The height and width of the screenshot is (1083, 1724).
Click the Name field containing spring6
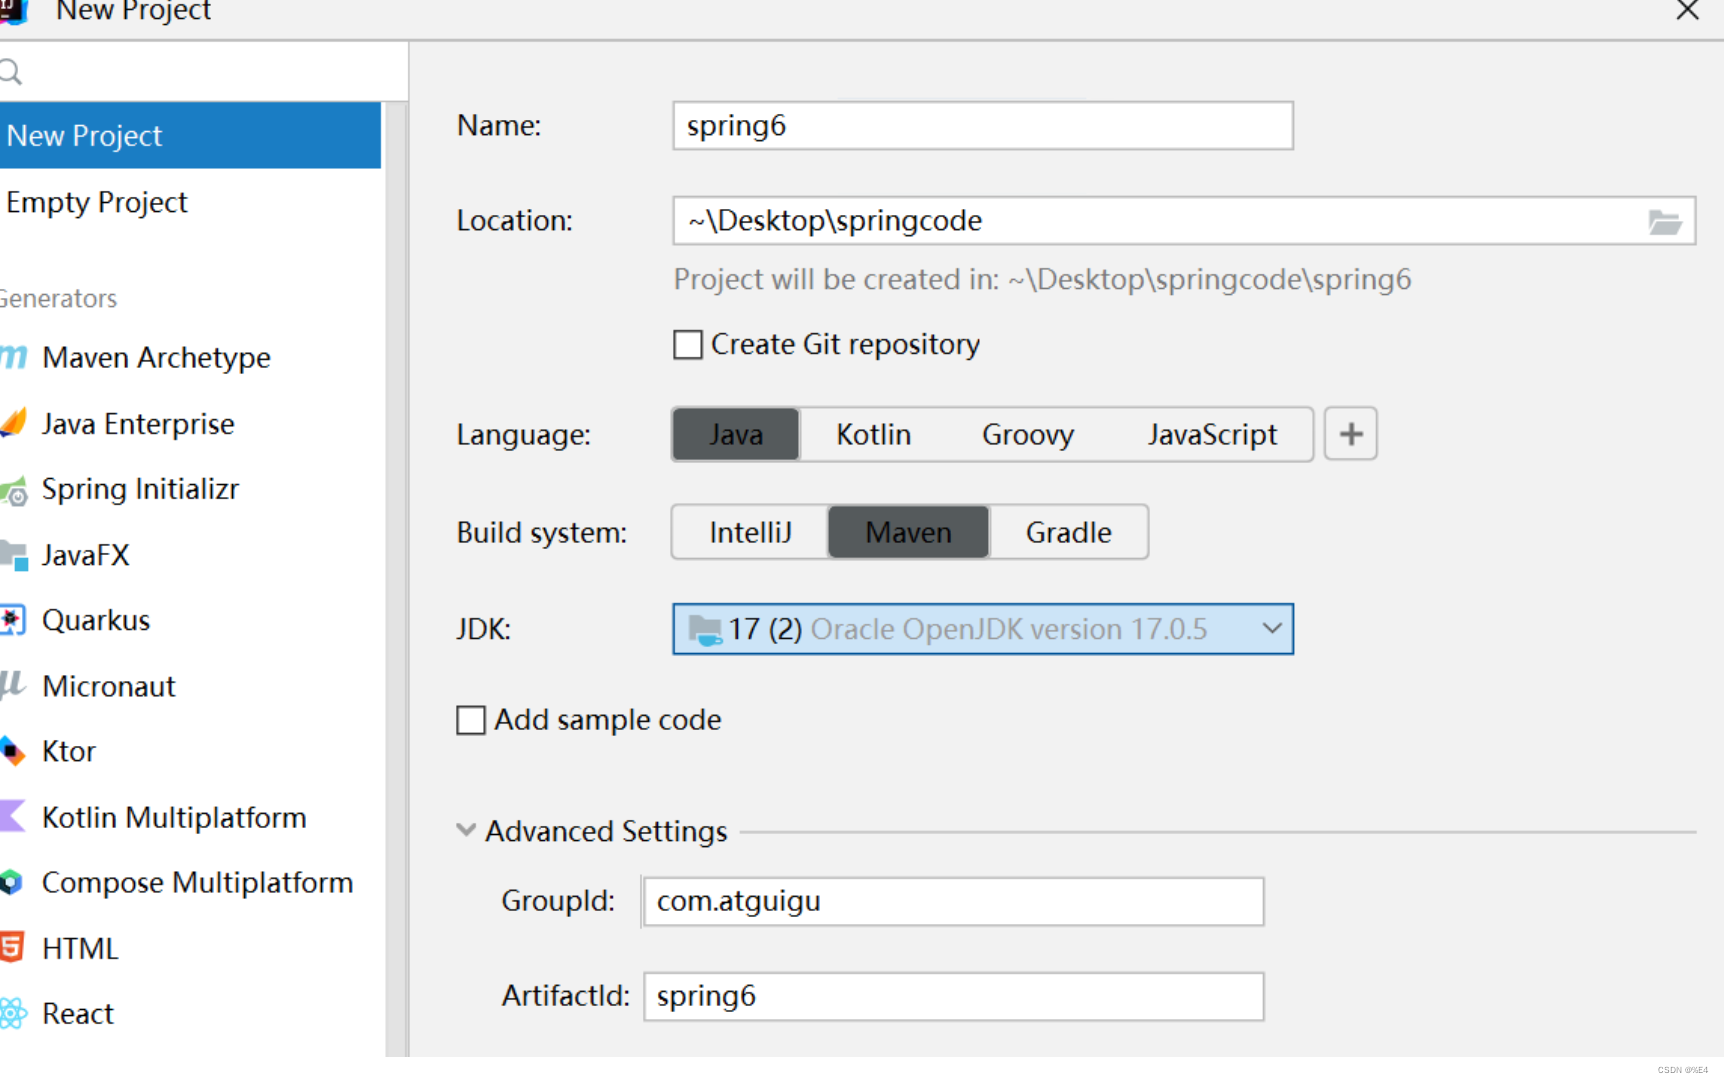[983, 126]
